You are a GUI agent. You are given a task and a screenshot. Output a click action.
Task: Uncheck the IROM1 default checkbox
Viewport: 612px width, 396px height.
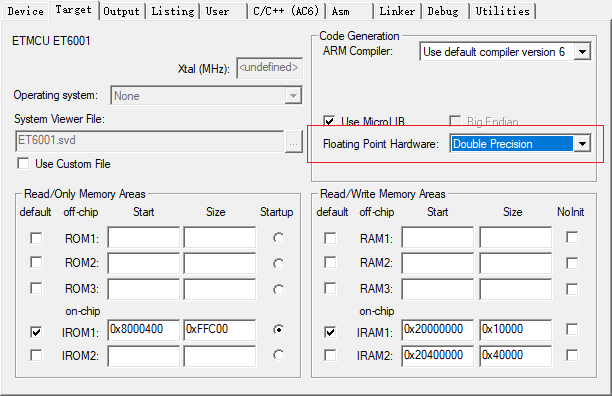click(x=36, y=332)
